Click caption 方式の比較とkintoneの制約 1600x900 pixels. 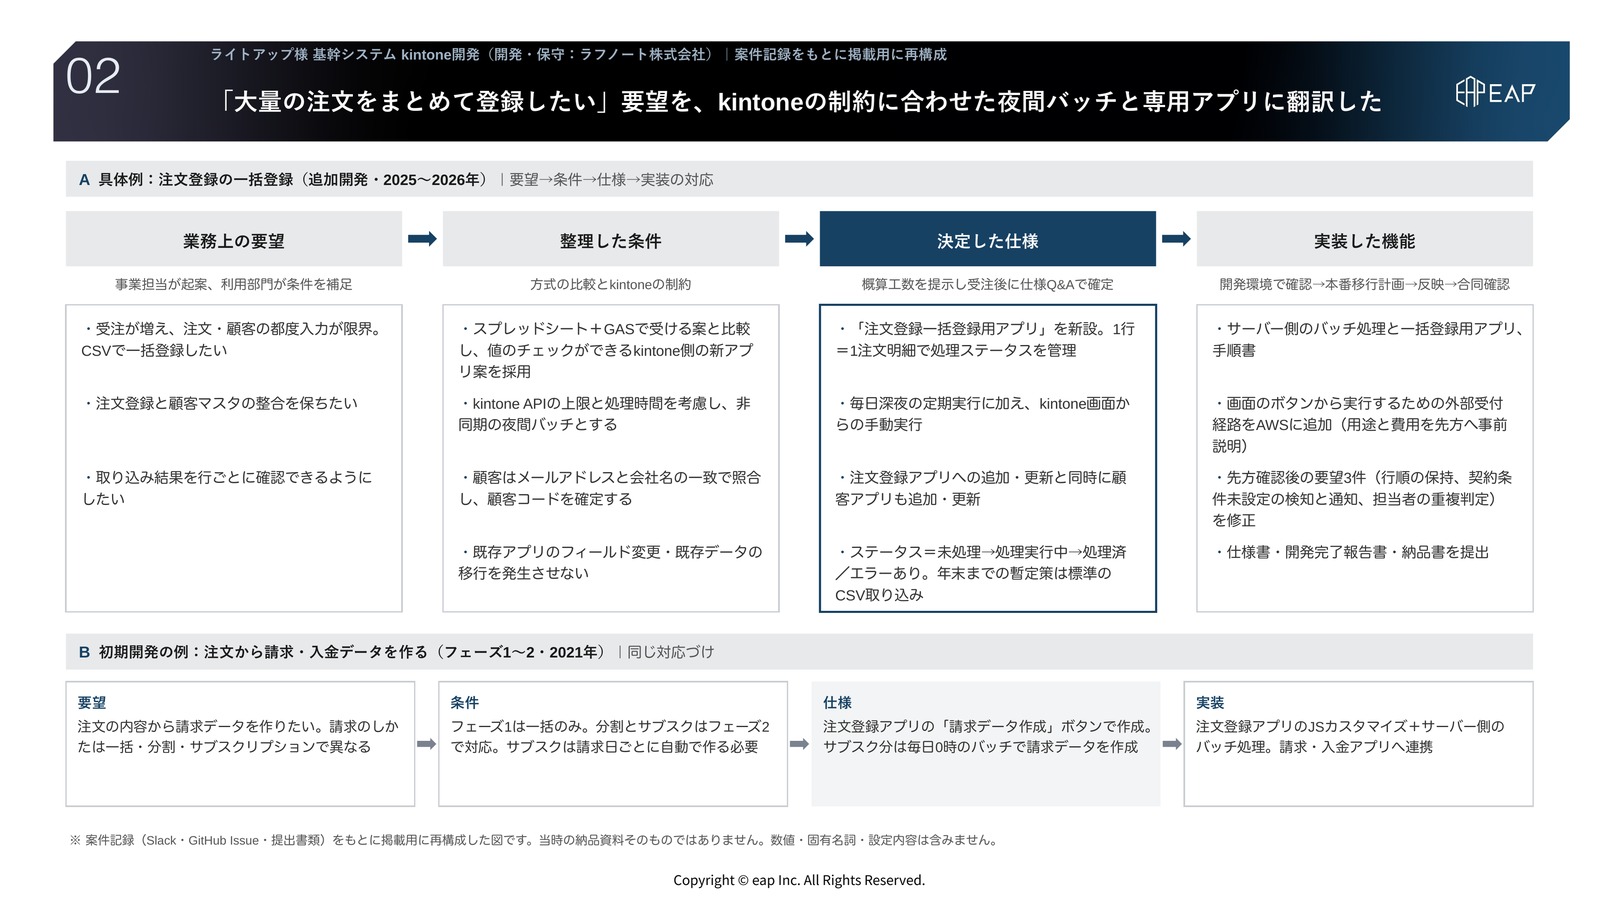click(x=611, y=284)
